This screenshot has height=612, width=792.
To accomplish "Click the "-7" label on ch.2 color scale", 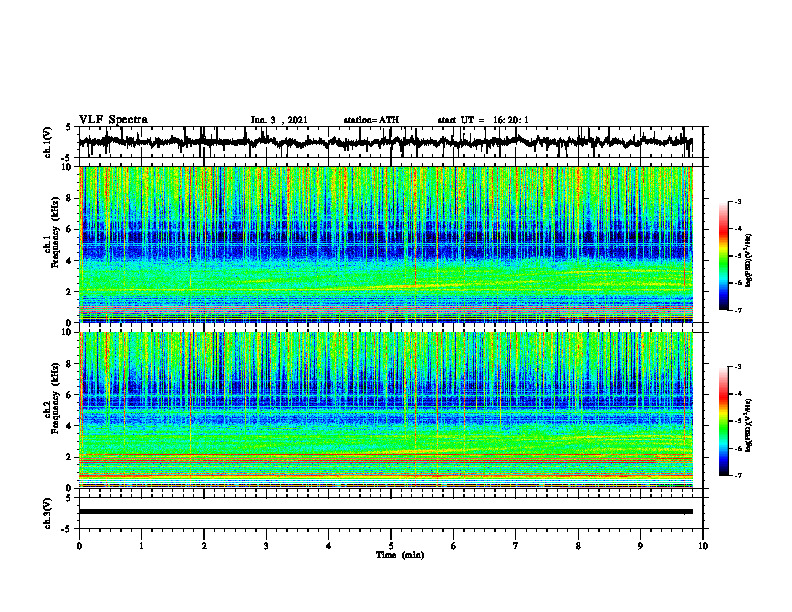I will [x=737, y=475].
